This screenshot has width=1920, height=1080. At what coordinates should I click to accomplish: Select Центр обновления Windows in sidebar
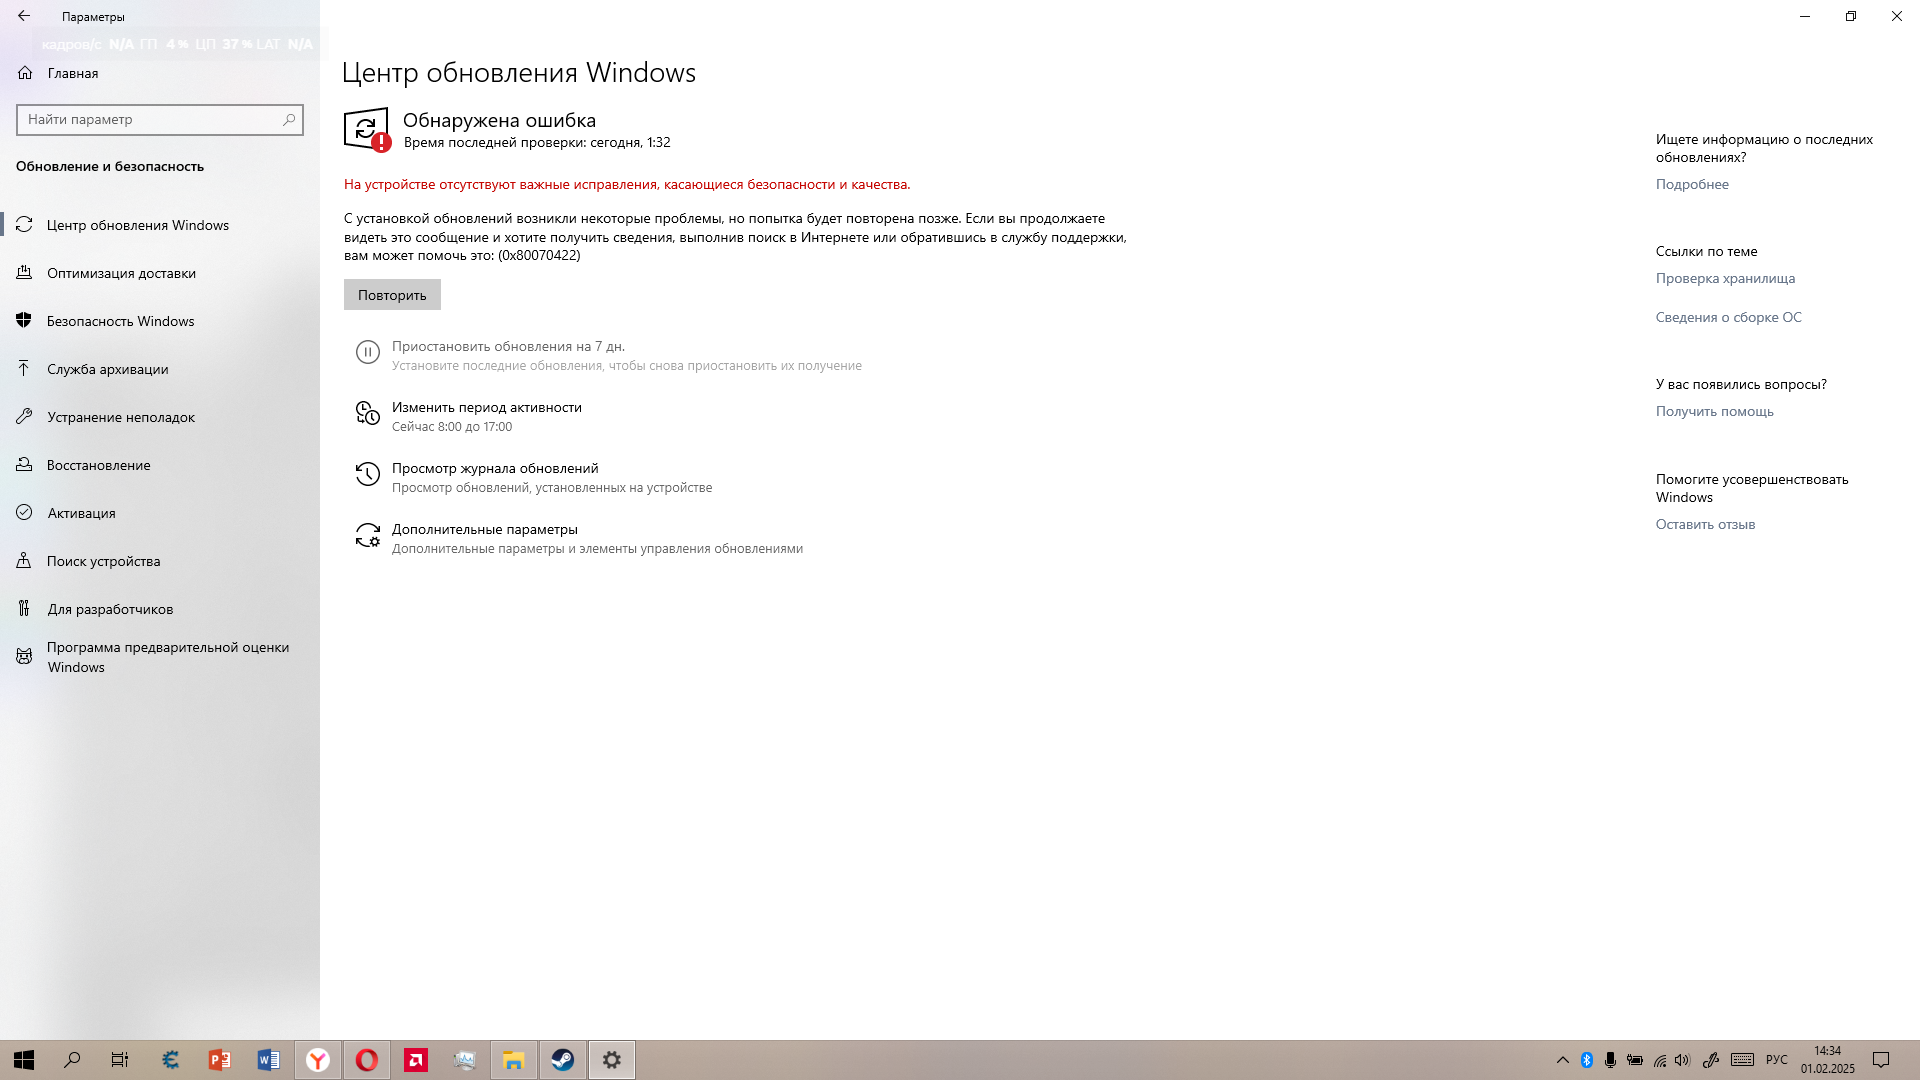point(160,225)
